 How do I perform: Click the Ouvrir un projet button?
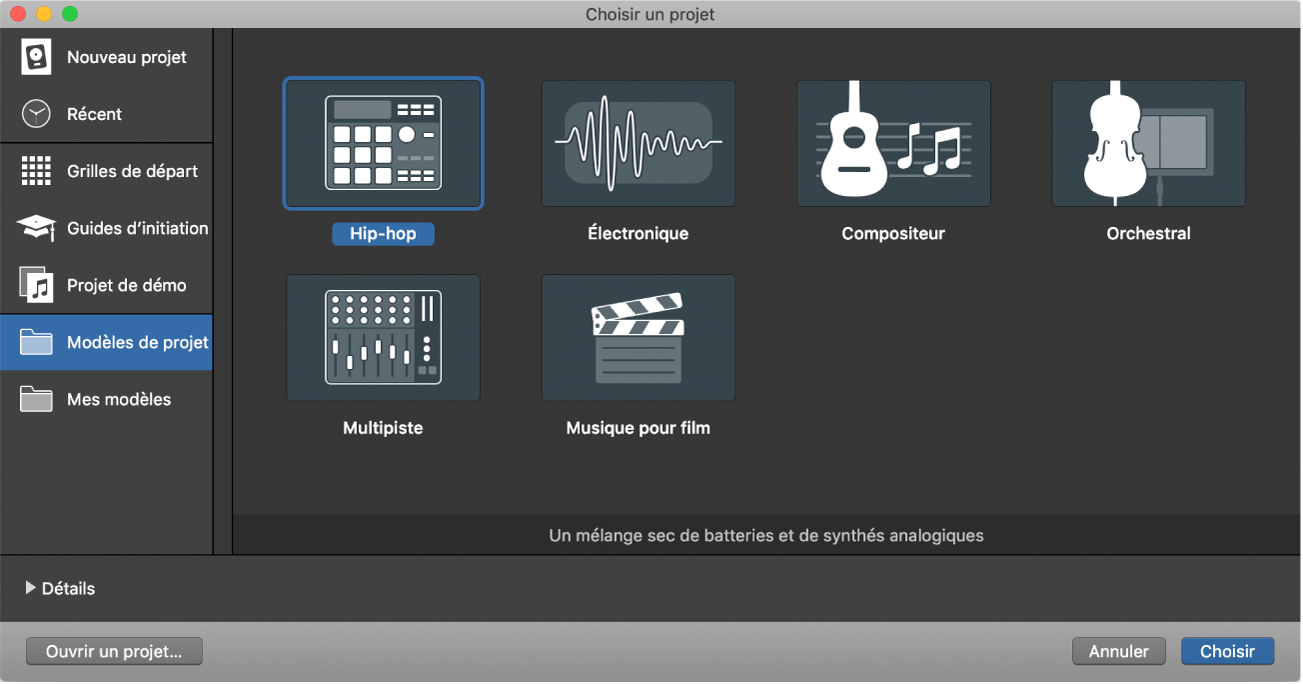coord(114,651)
